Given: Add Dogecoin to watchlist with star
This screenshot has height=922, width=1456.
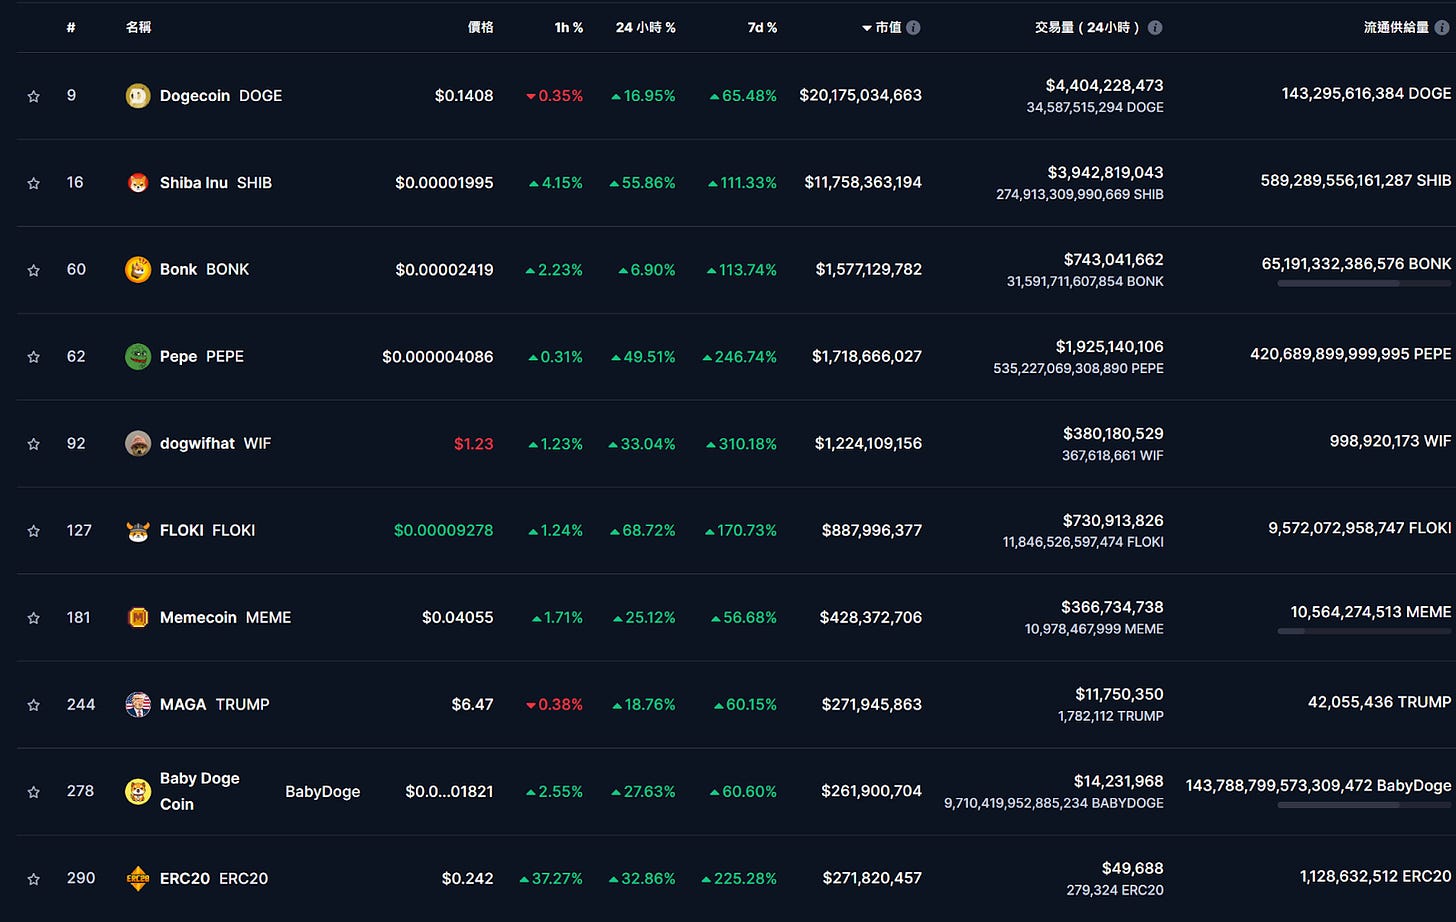Looking at the screenshot, I should point(34,97).
